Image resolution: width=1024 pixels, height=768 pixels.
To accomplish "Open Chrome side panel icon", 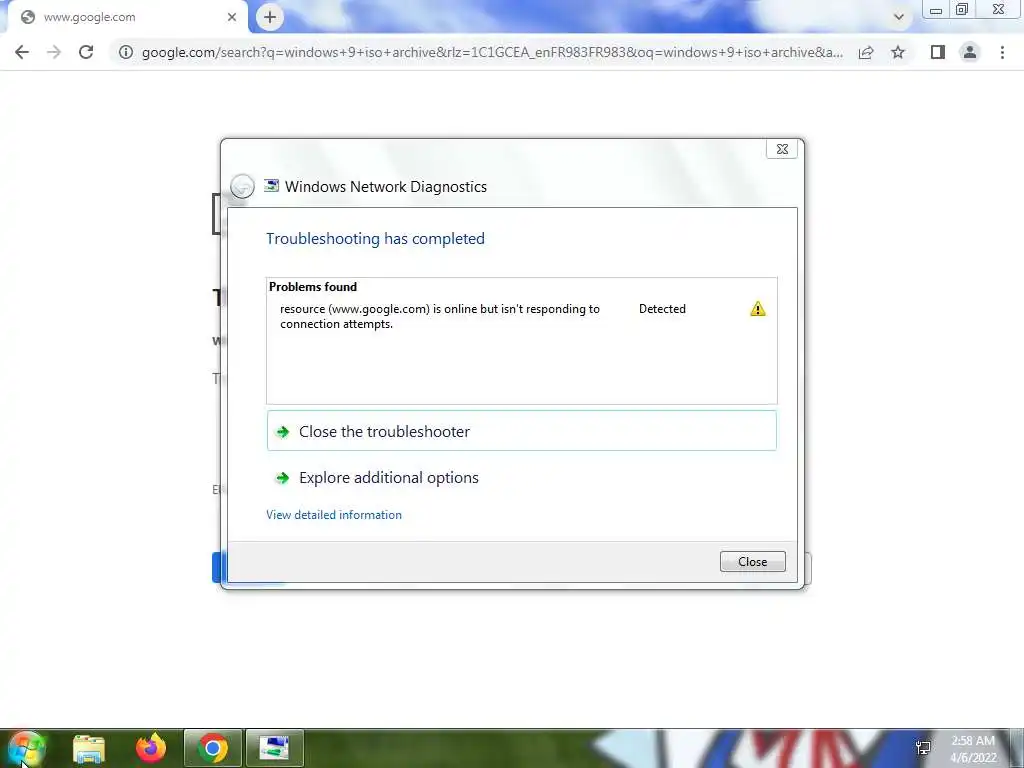I will pyautogui.click(x=938, y=52).
